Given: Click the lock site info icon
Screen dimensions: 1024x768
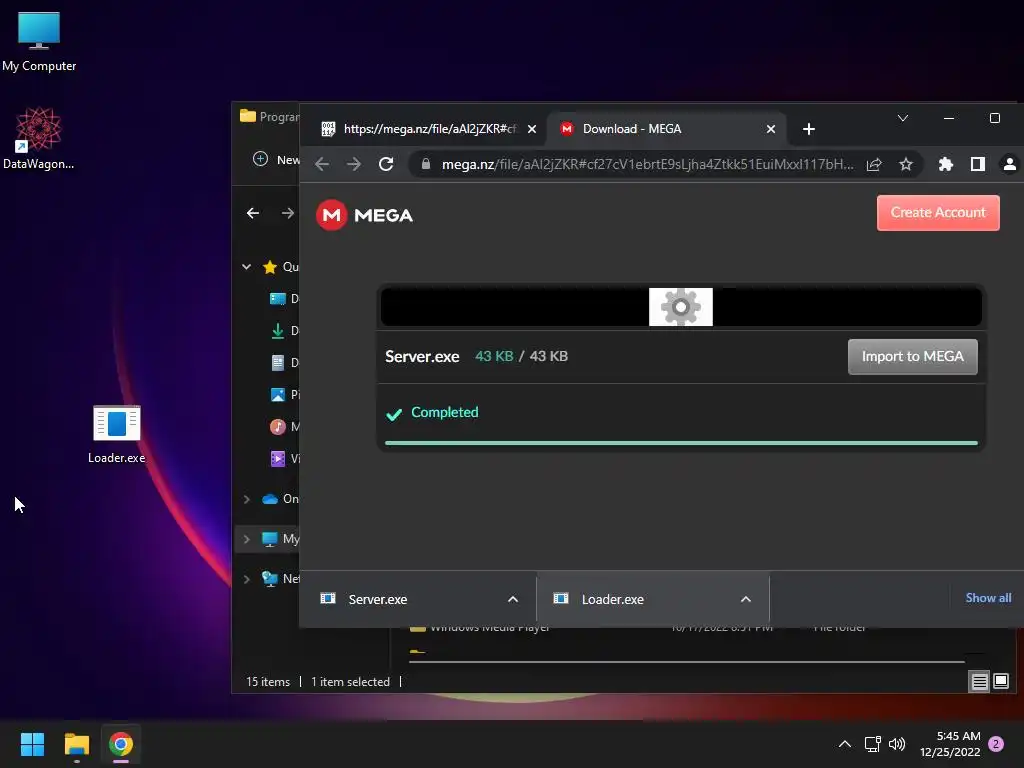Looking at the screenshot, I should coord(426,164).
